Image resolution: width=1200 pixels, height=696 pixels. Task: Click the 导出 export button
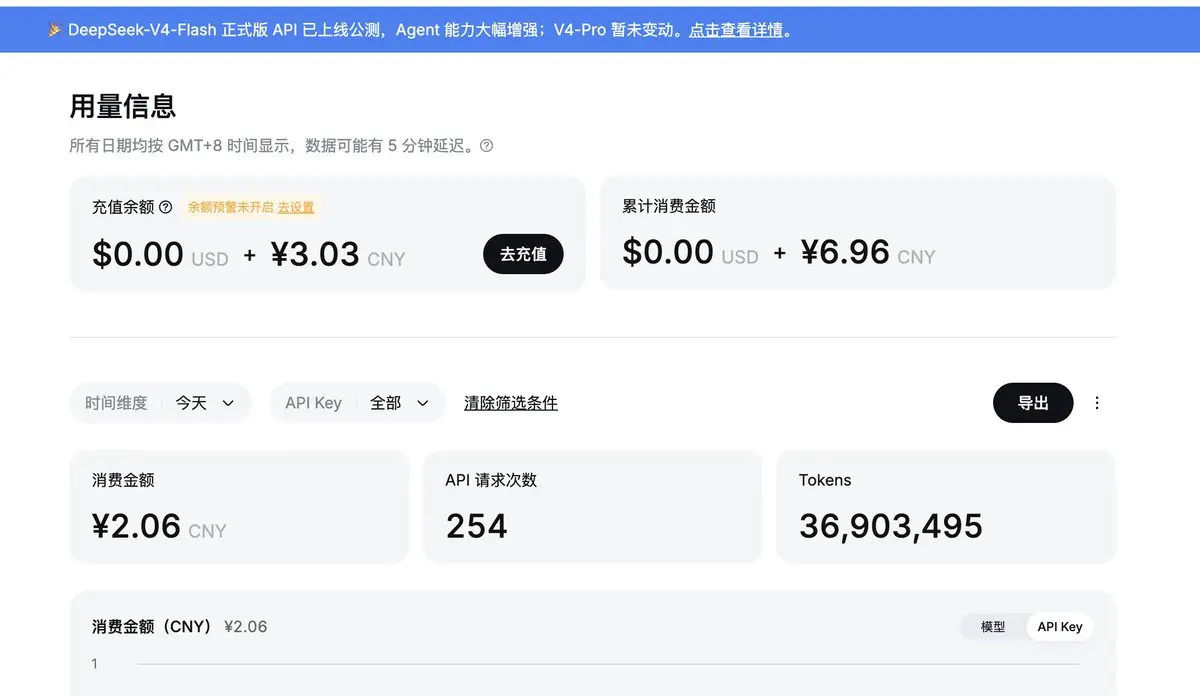[1033, 403]
